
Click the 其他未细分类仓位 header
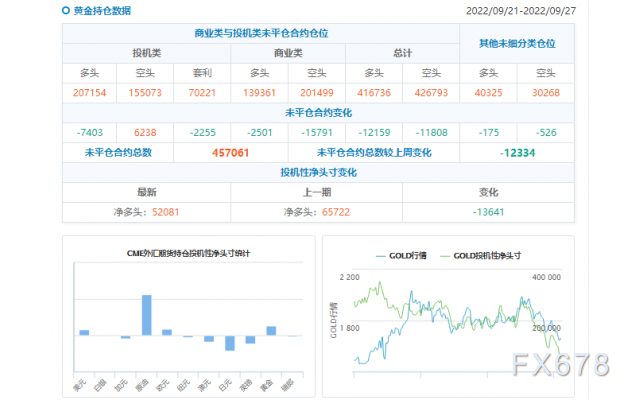coord(517,44)
